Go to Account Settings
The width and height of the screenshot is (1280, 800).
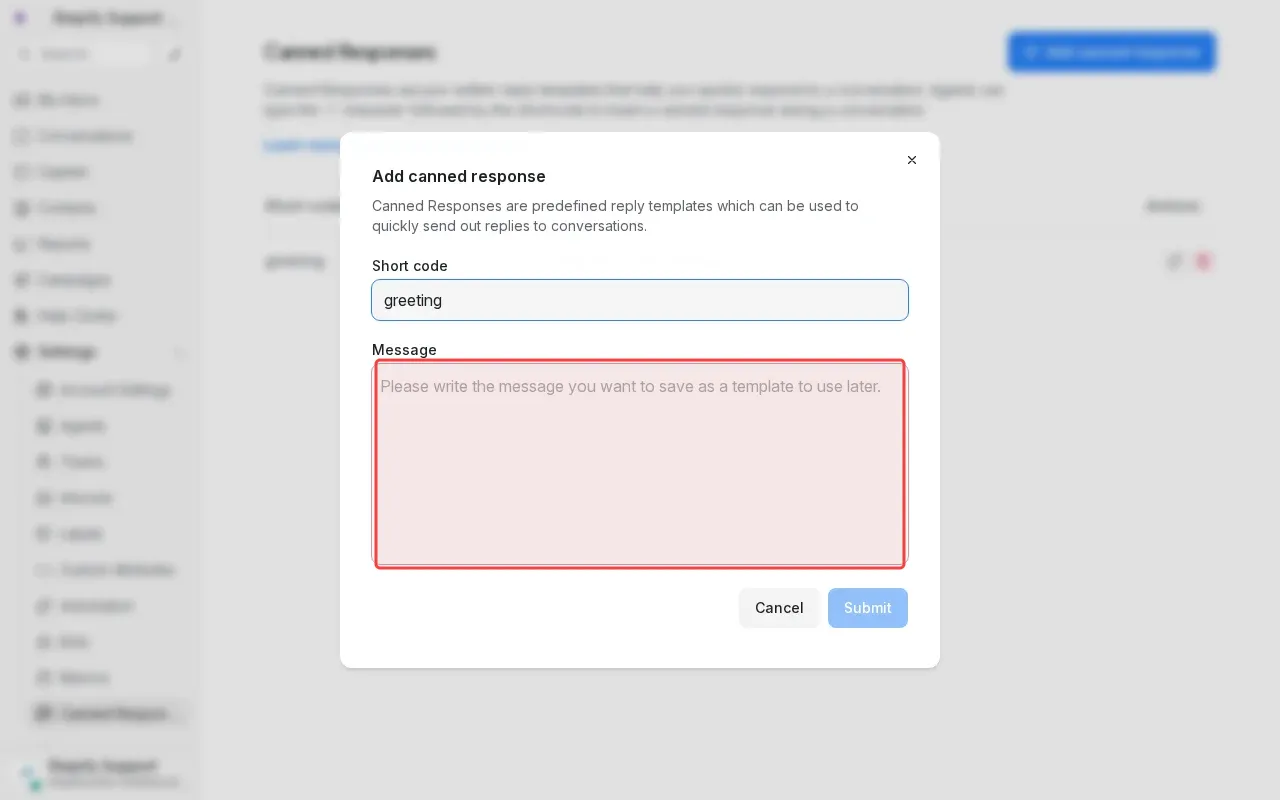[x=114, y=390]
